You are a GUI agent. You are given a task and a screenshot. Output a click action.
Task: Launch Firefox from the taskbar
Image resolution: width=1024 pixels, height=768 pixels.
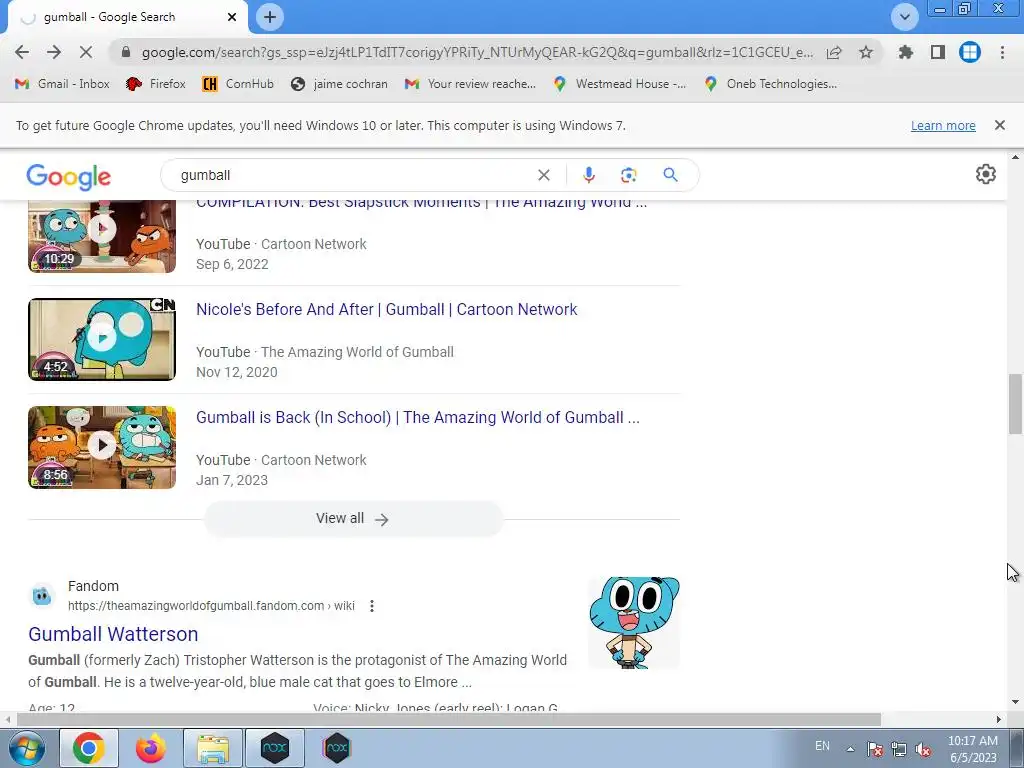coord(150,748)
